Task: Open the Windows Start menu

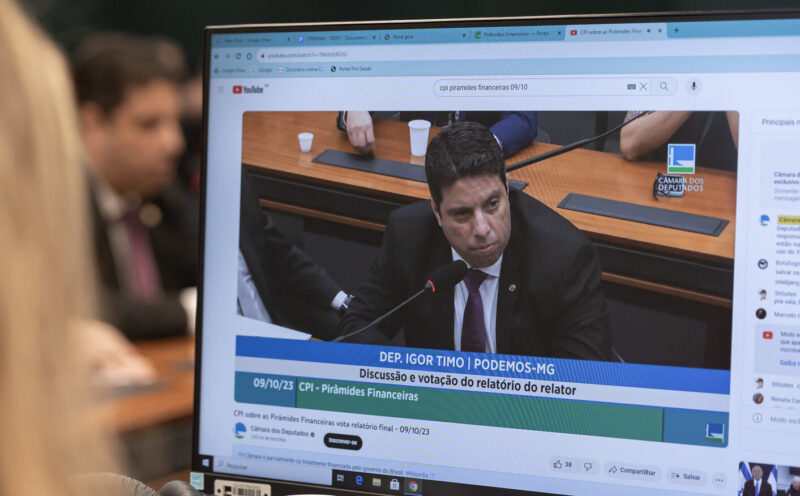Action: click(205, 462)
